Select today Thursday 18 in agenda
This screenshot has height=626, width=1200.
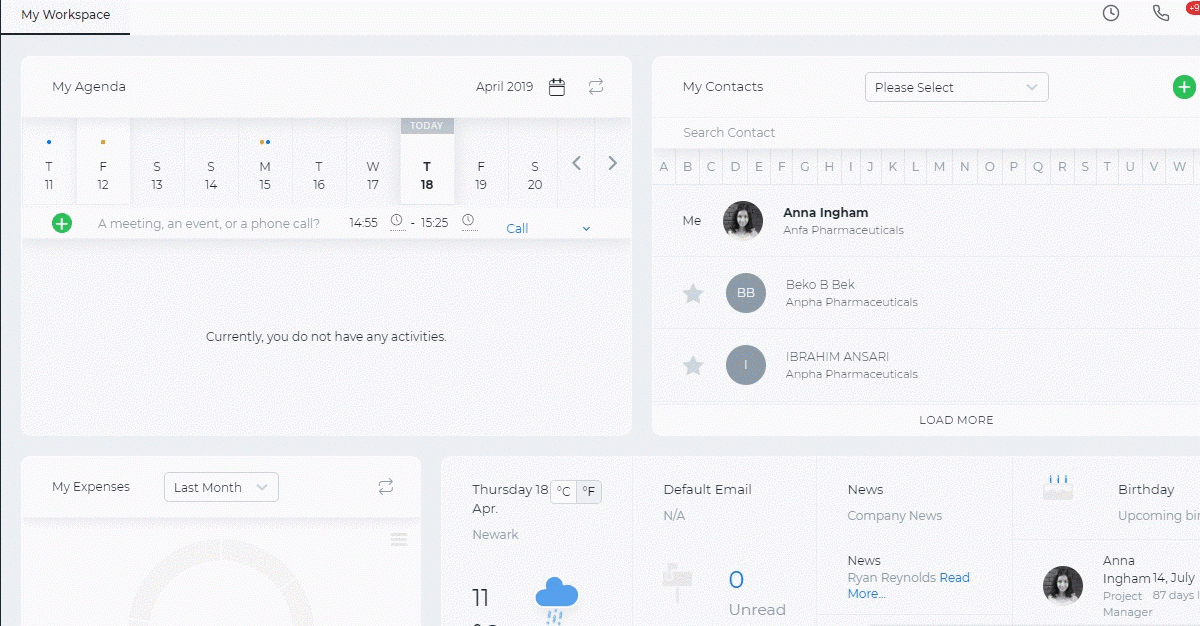[427, 162]
